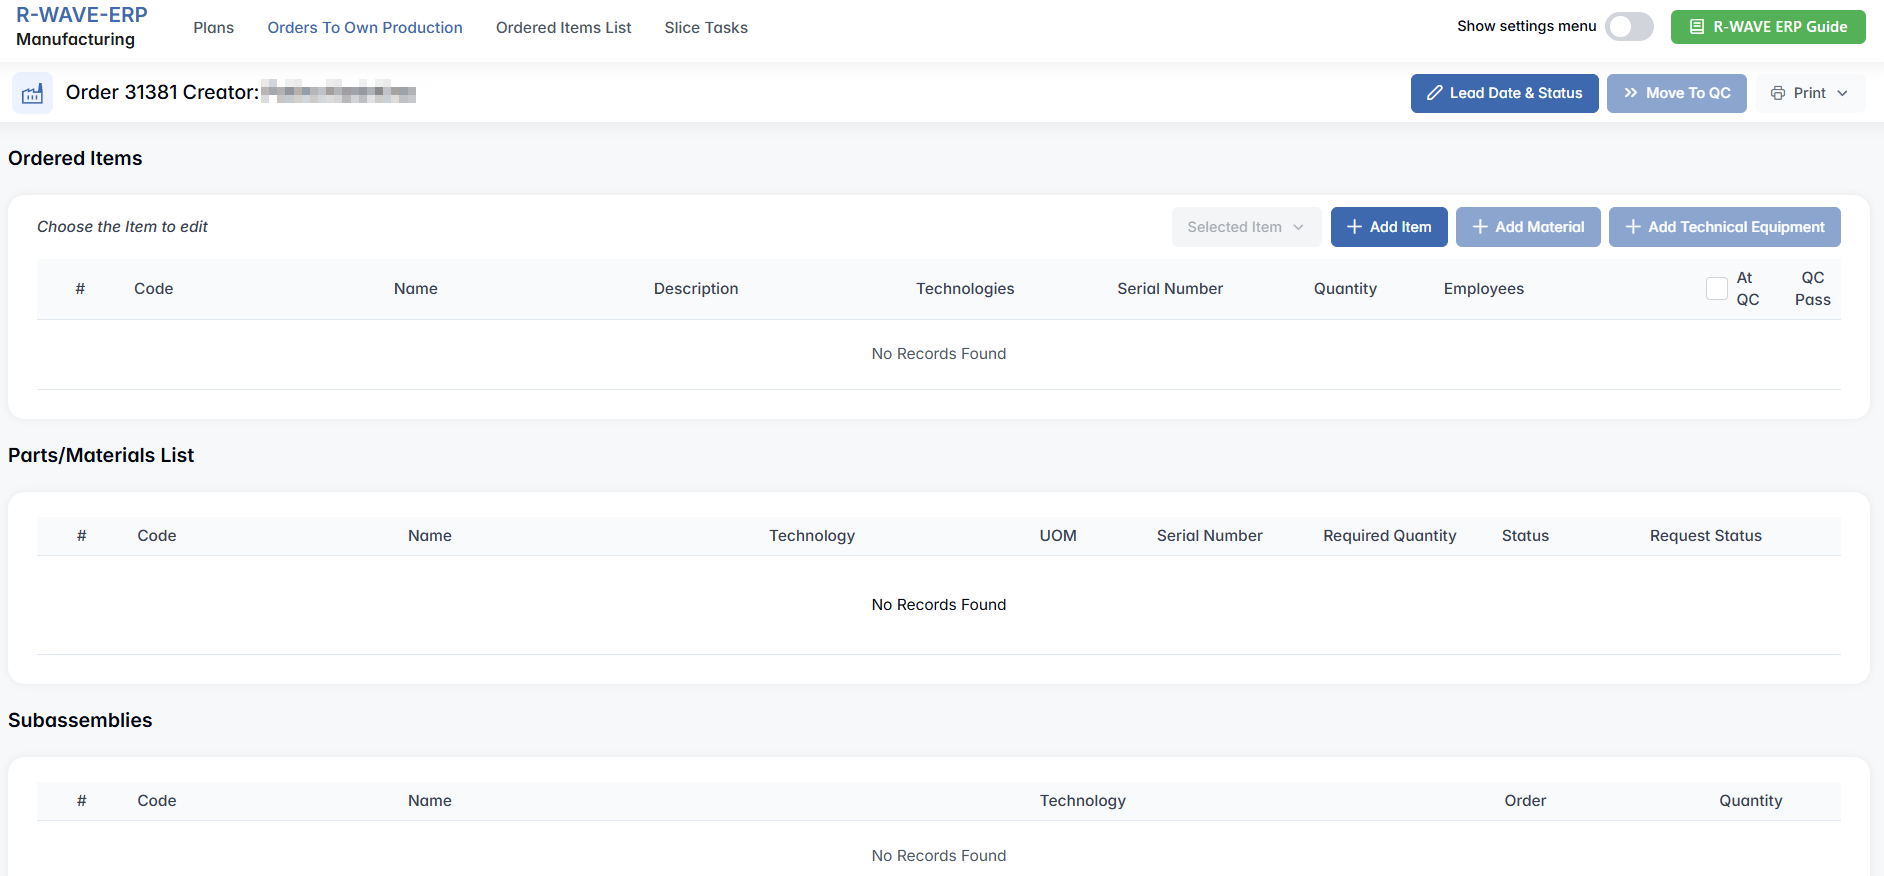Switch to Ordered Items List tab
The image size is (1884, 876).
563,28
